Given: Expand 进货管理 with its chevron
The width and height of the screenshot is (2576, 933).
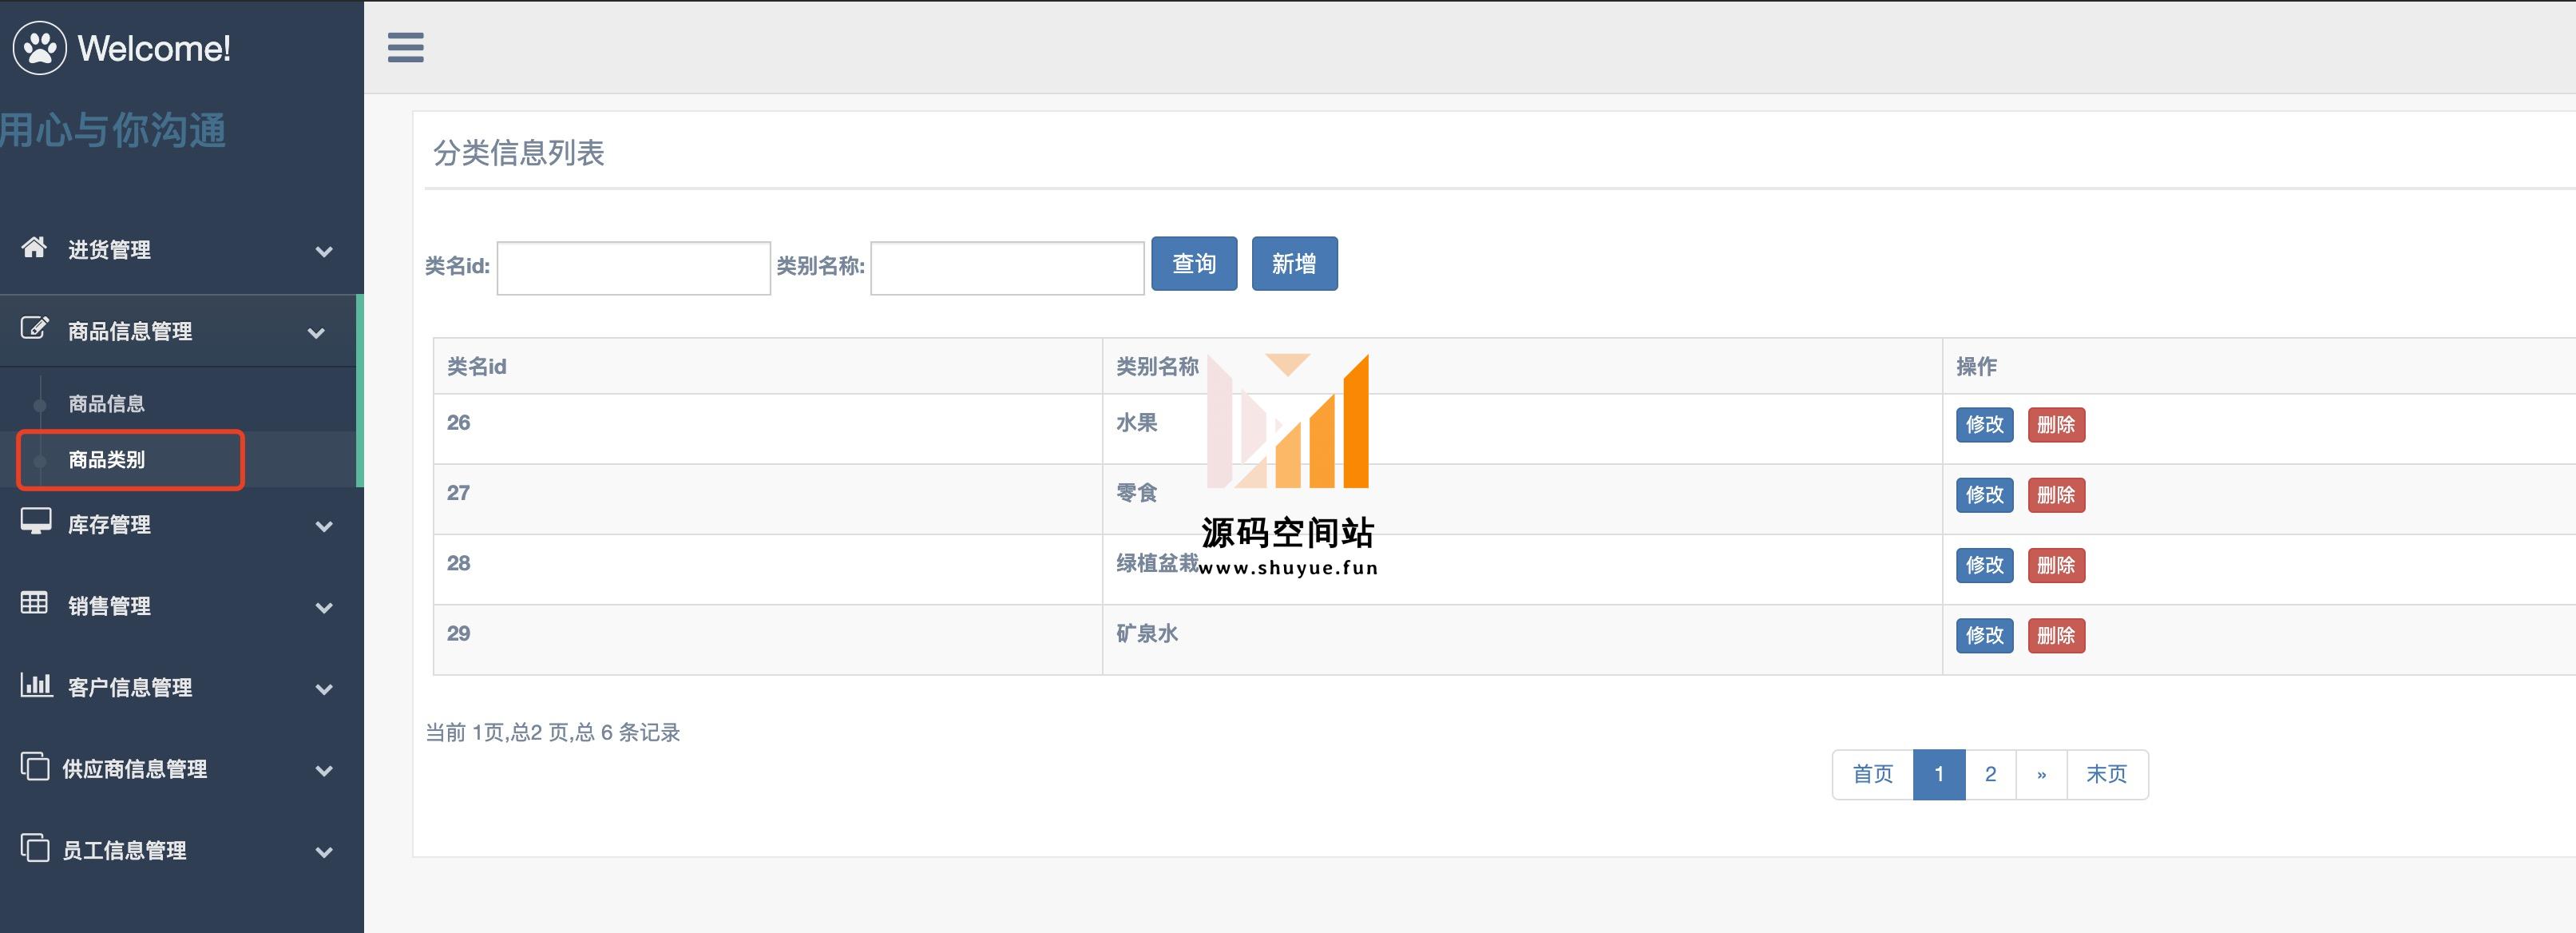Looking at the screenshot, I should 324,251.
